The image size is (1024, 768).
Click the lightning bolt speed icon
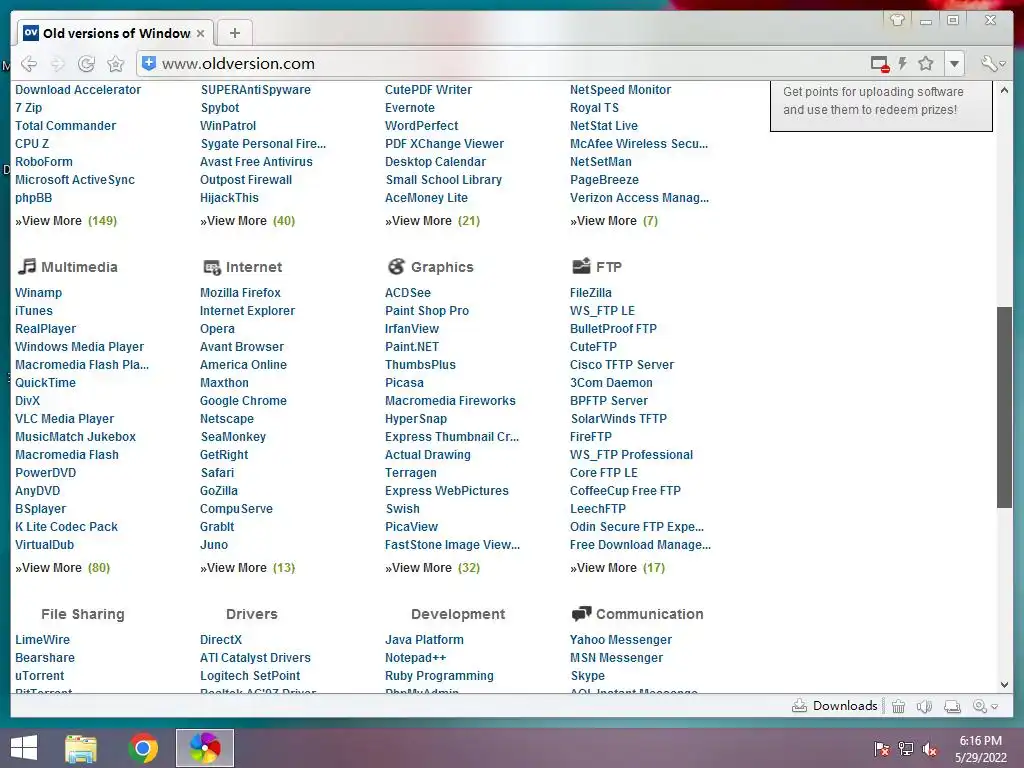point(903,63)
